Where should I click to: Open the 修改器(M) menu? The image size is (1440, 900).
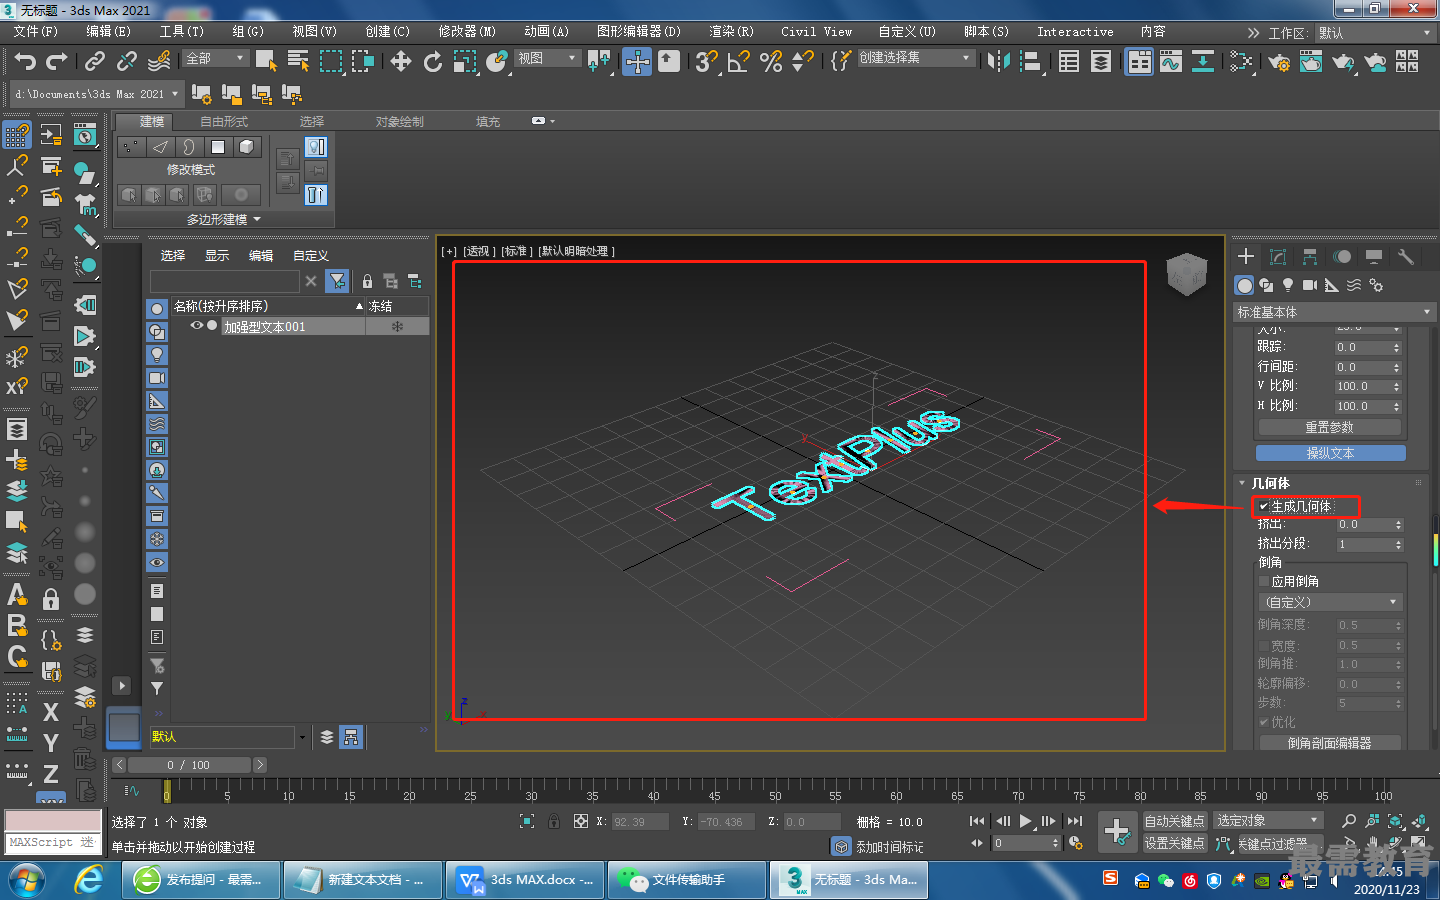tap(466, 31)
